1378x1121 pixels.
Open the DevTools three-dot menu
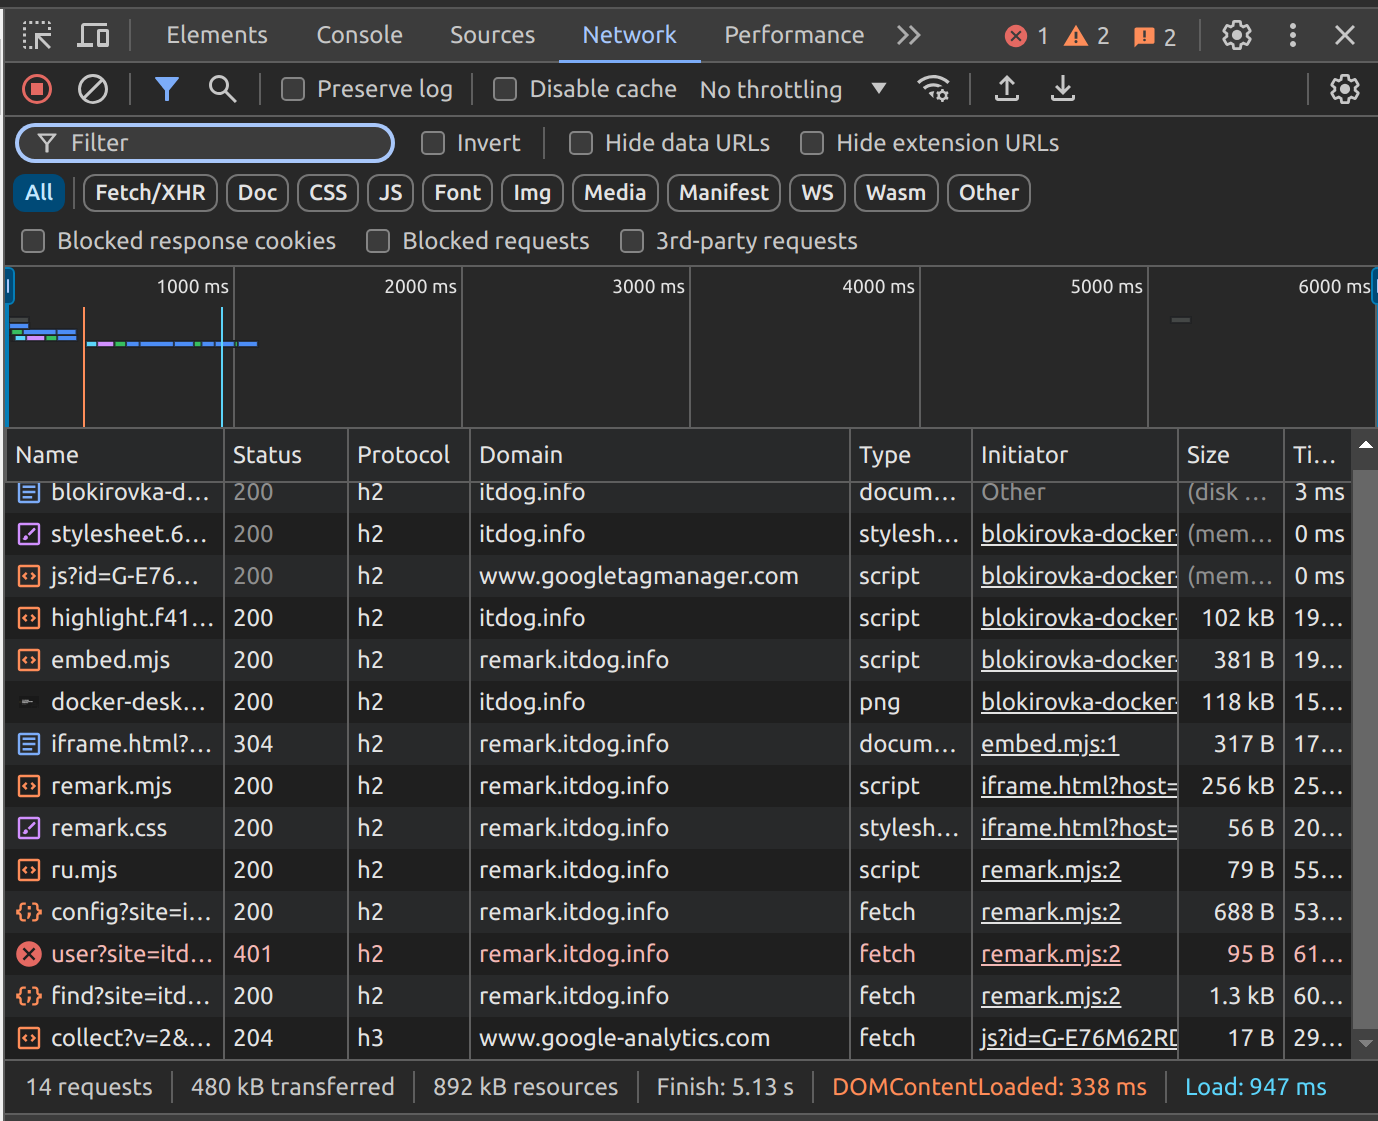coord(1293,36)
